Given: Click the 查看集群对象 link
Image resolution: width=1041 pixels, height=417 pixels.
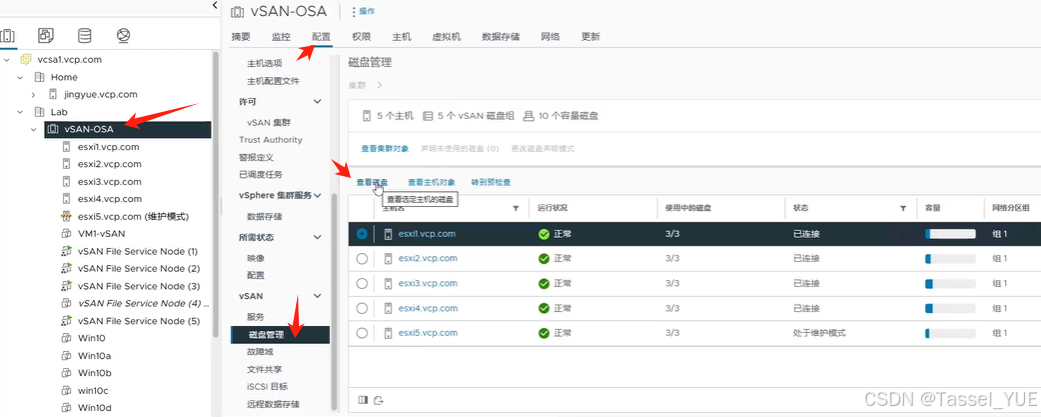Looking at the screenshot, I should [x=385, y=149].
